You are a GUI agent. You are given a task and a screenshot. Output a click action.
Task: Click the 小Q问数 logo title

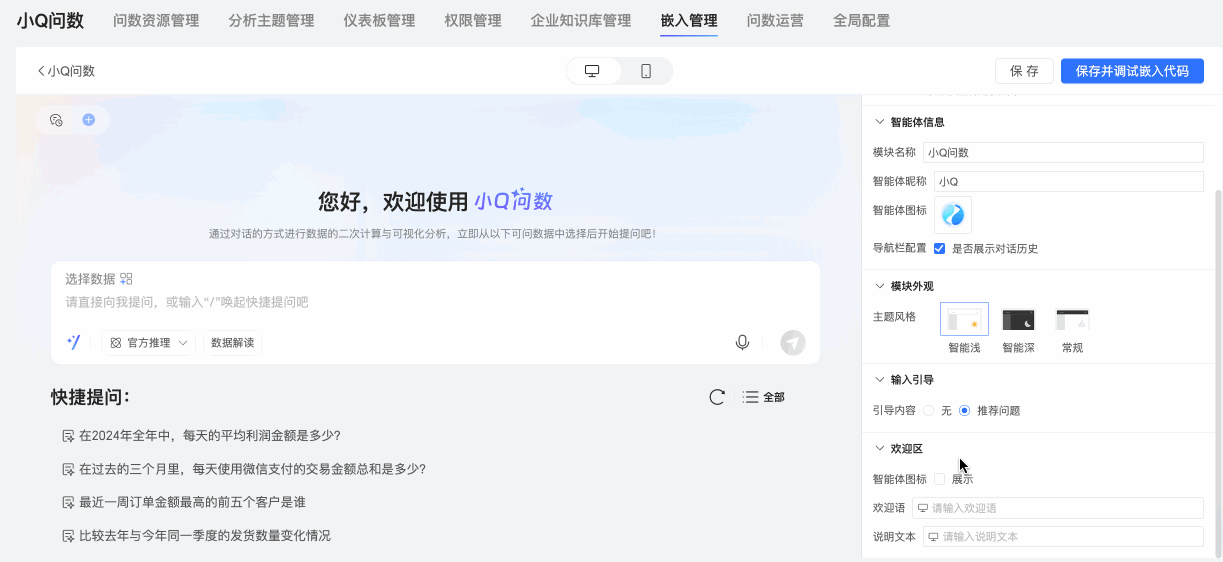50,20
